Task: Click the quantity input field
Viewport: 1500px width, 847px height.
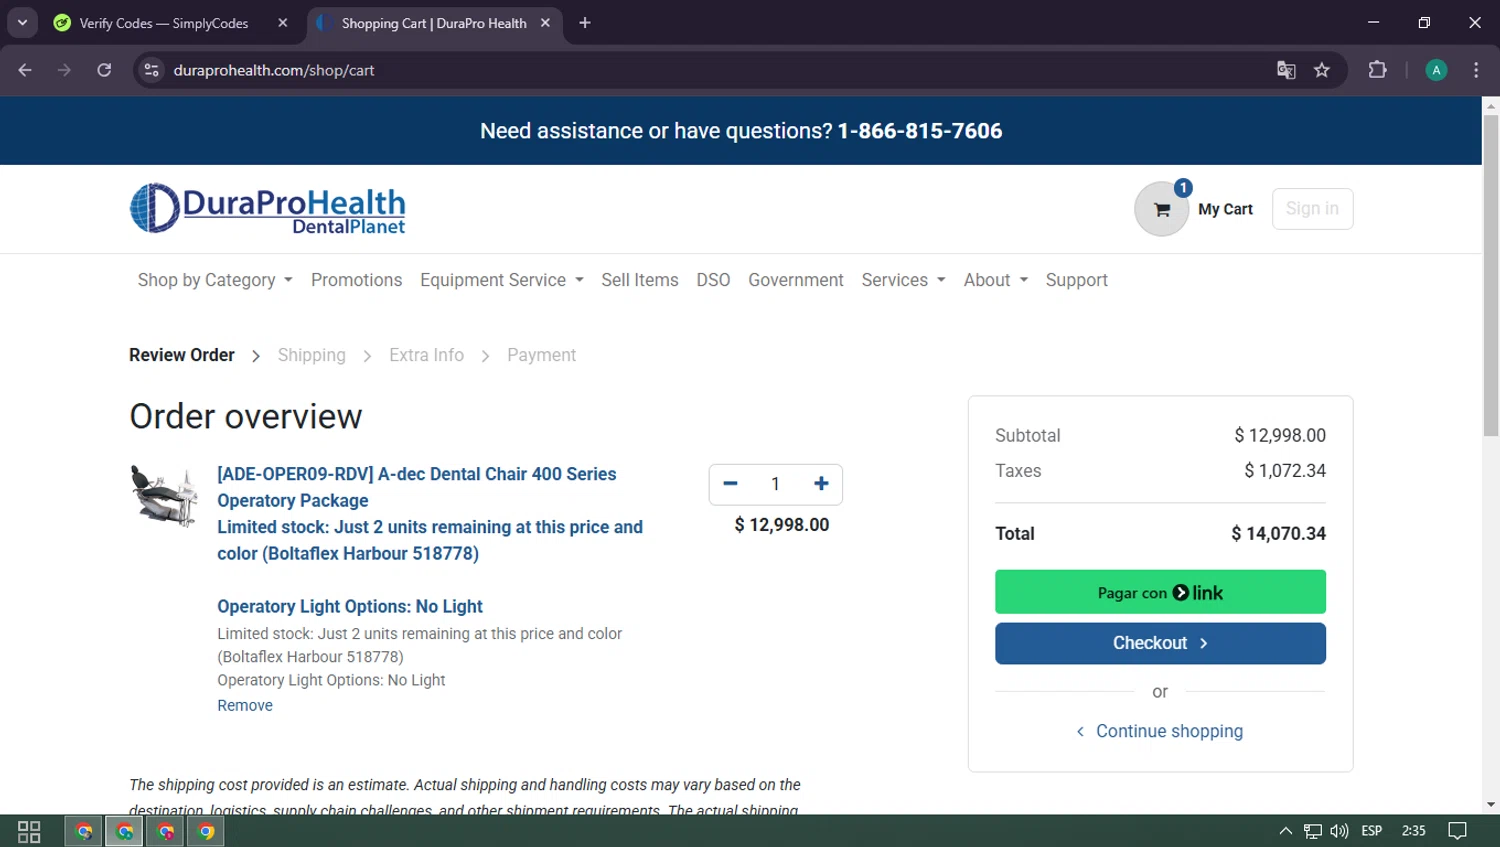Action: click(775, 484)
